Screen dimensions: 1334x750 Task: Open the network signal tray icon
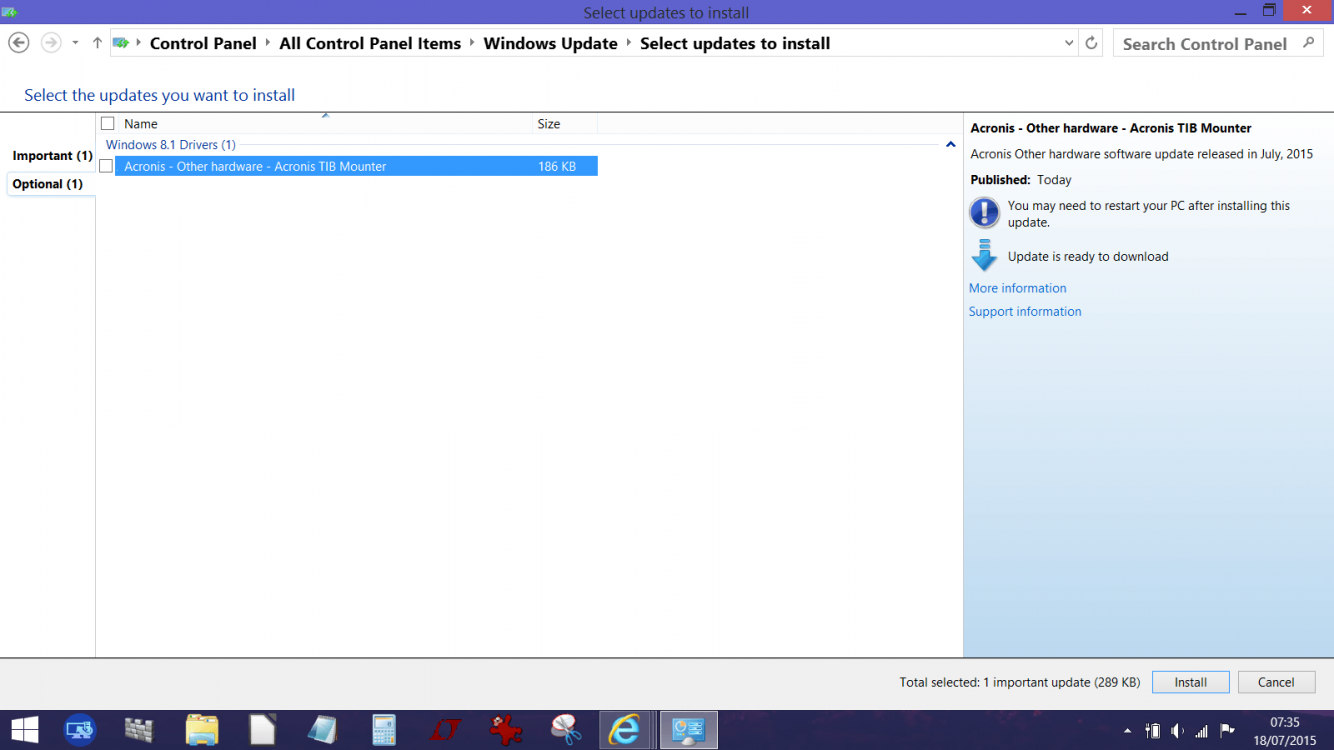pos(1202,731)
